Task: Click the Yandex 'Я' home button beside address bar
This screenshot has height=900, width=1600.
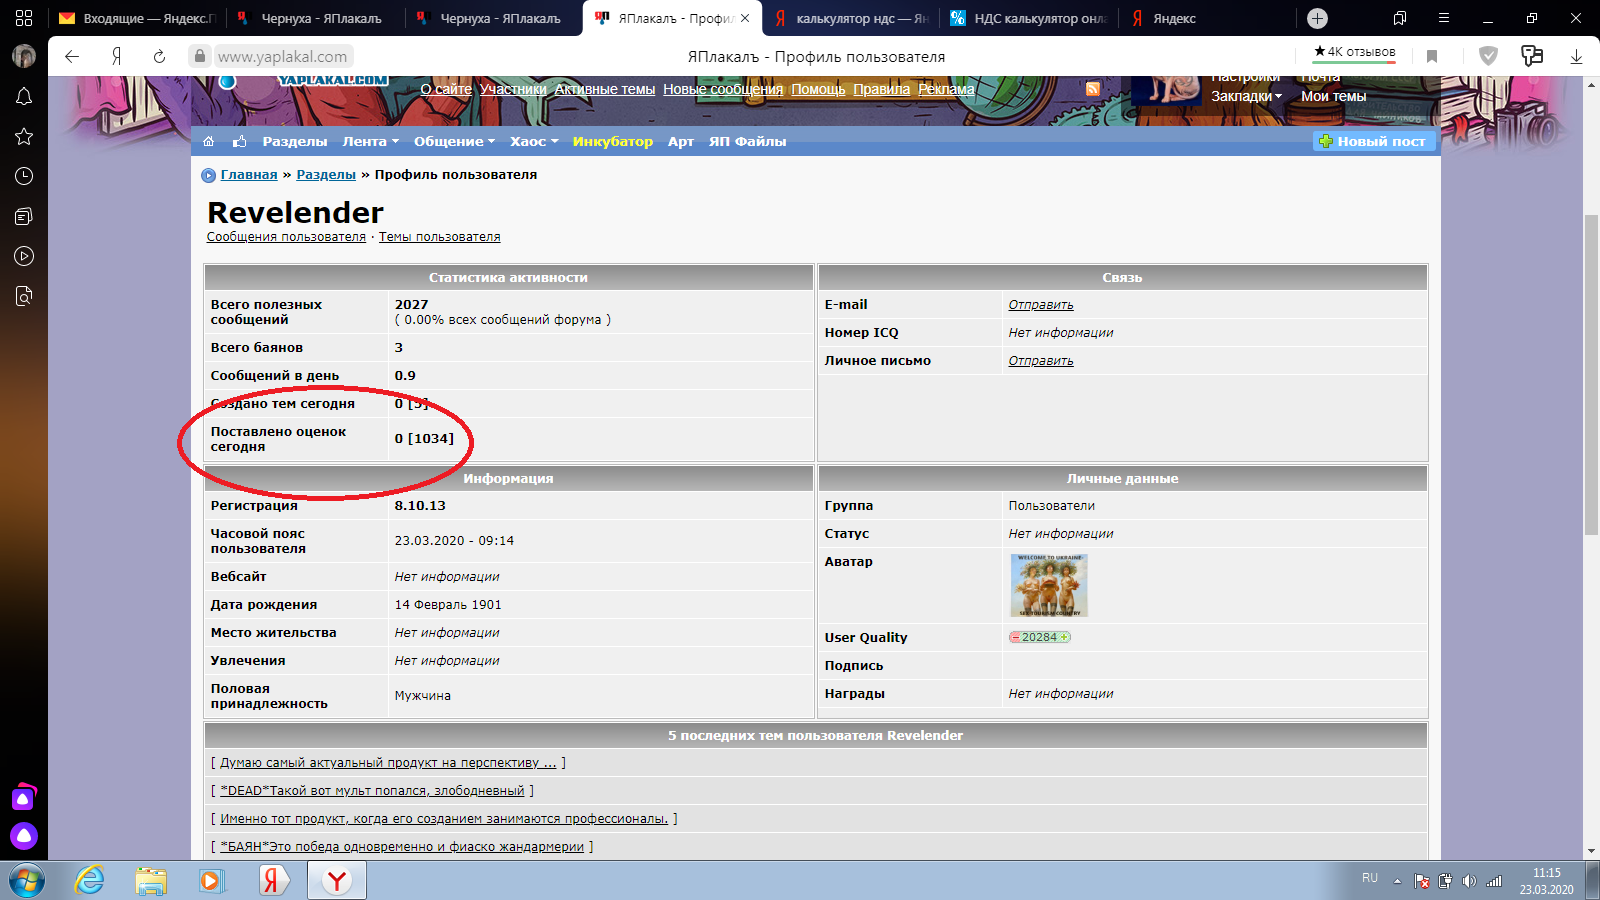Action: click(x=116, y=57)
